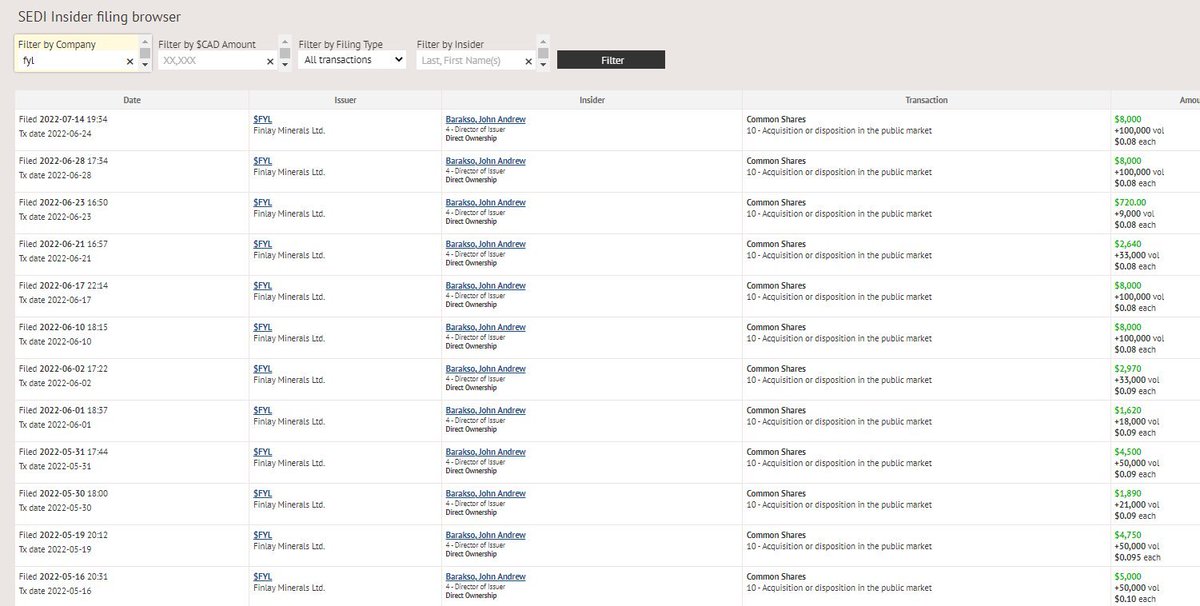The height and width of the screenshot is (606, 1200).
Task: Open Barakso, John Andrew in the row filed 2022-06-17
Action: tap(485, 286)
